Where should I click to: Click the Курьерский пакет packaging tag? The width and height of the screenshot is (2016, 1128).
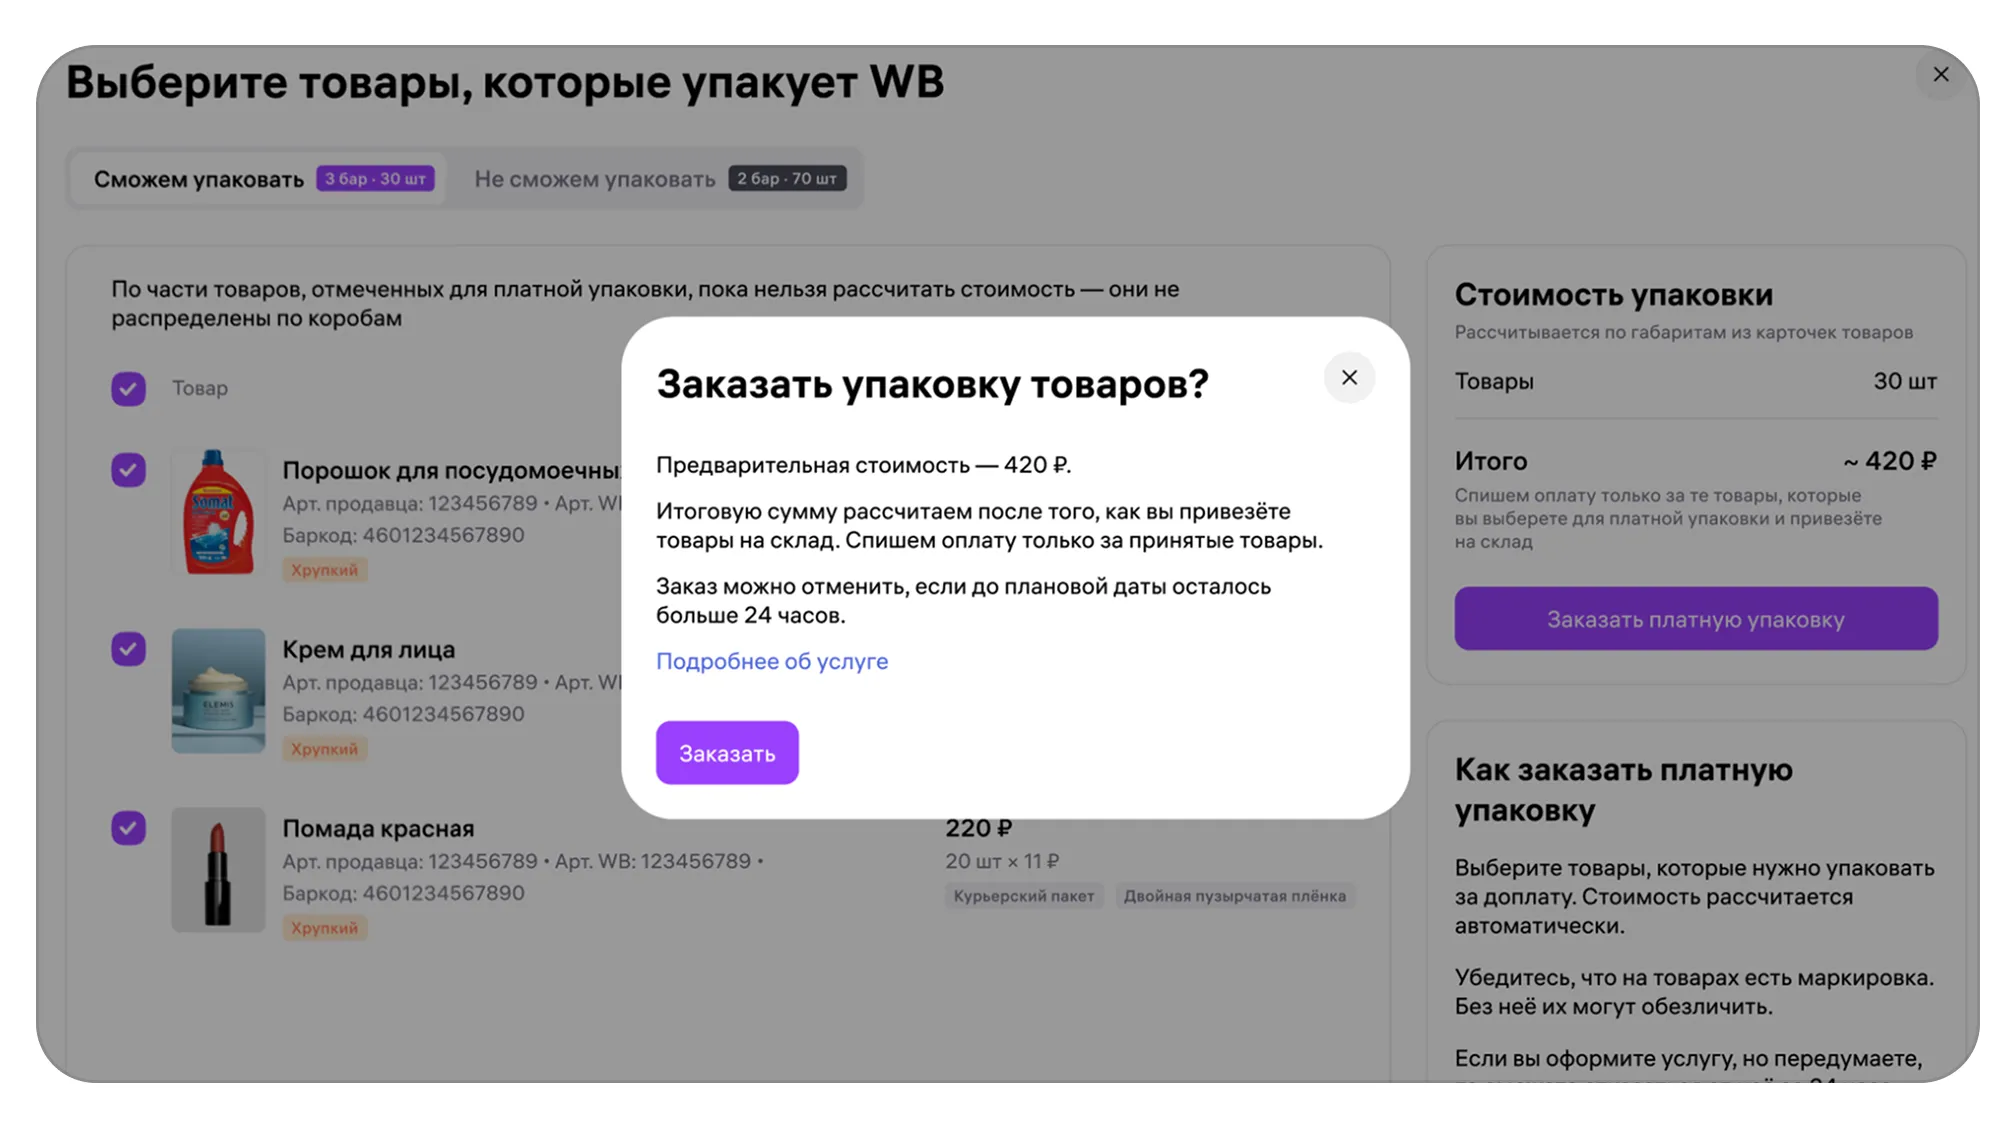click(x=1024, y=896)
